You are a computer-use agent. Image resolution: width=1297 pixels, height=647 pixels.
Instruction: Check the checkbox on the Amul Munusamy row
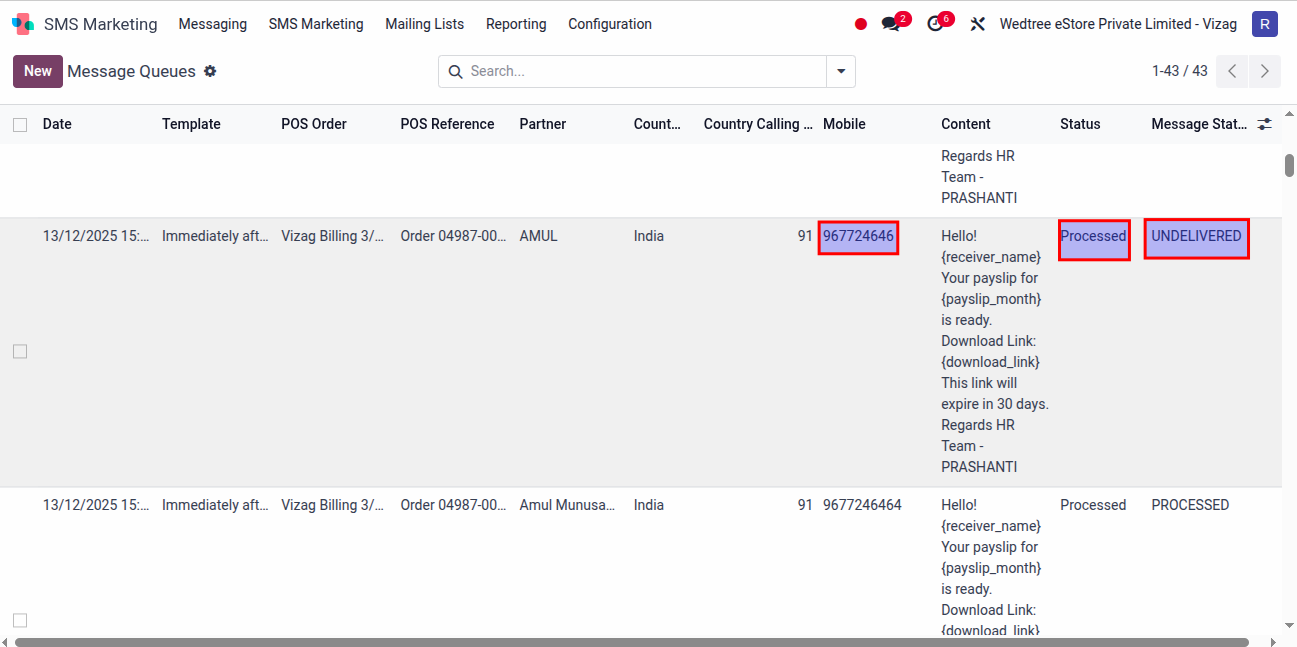tap(18, 620)
